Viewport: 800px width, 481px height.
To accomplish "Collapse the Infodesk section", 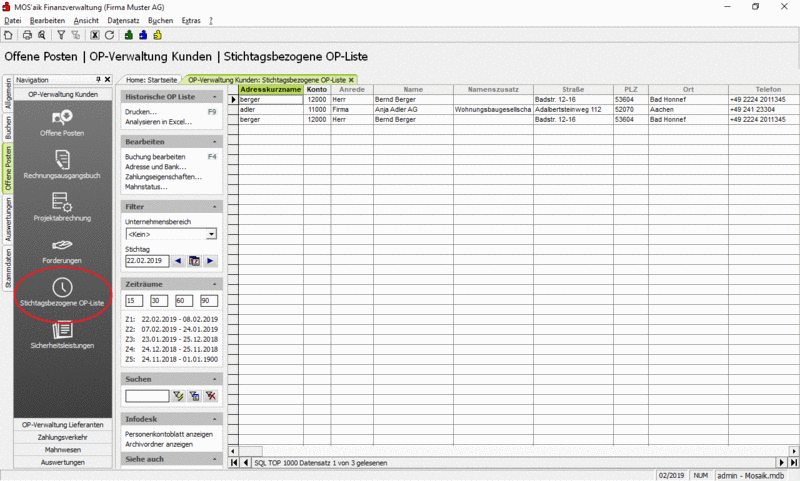I will (215, 419).
